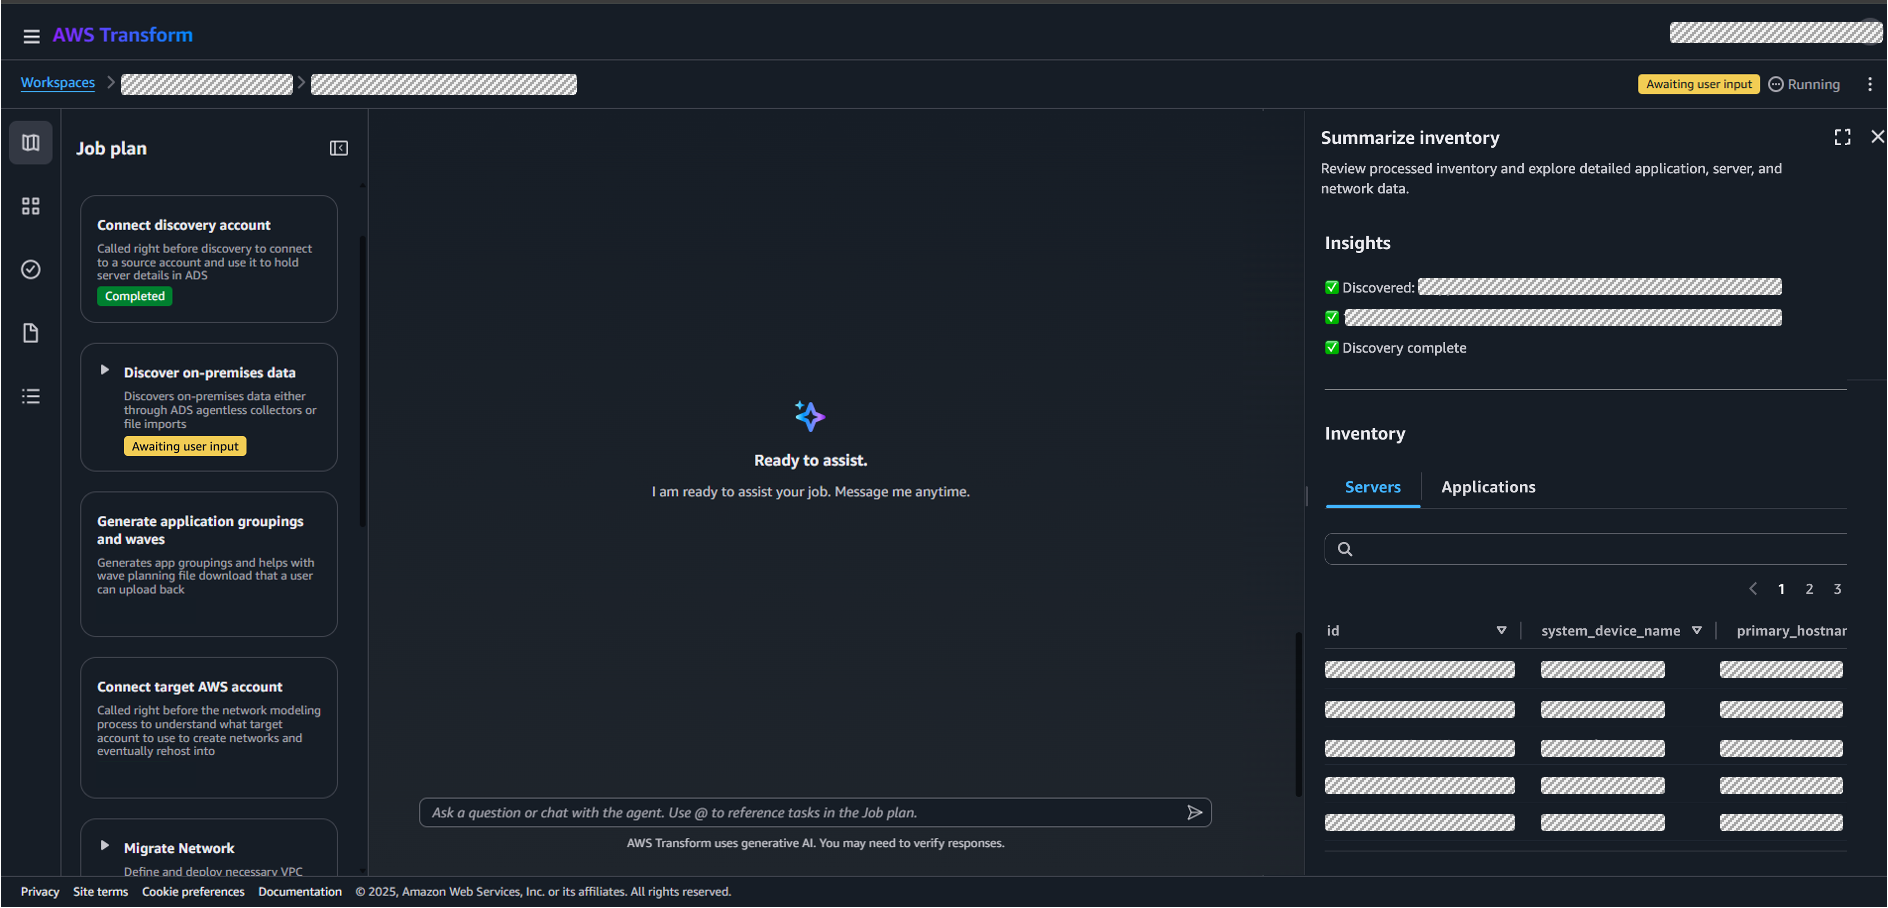Expand Summarize inventory panel to fullscreen
This screenshot has height=908, width=1888.
pos(1842,137)
